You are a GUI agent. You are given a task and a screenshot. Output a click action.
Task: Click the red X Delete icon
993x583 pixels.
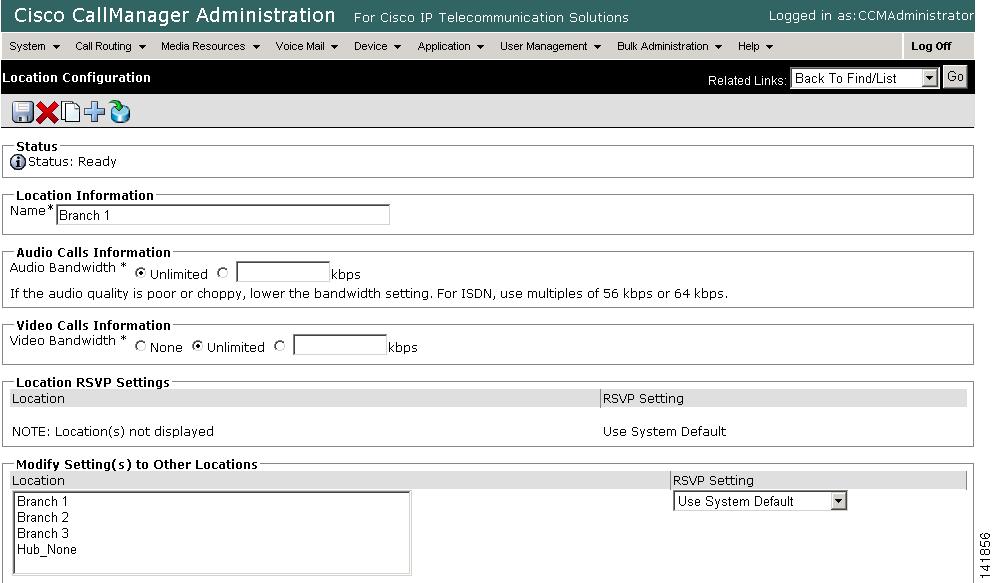point(47,112)
